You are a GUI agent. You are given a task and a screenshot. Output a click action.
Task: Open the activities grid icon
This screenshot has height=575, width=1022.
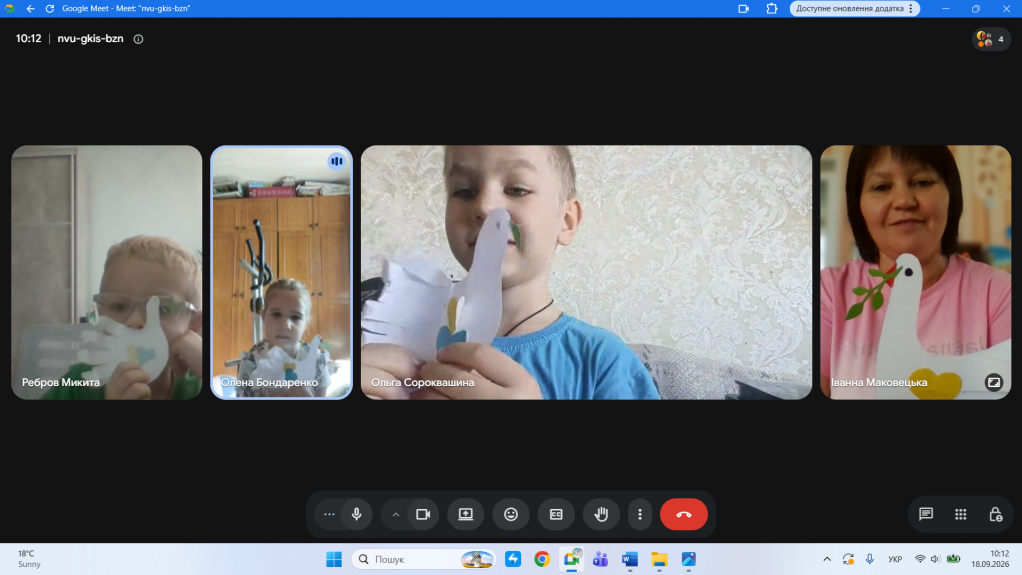tap(961, 514)
